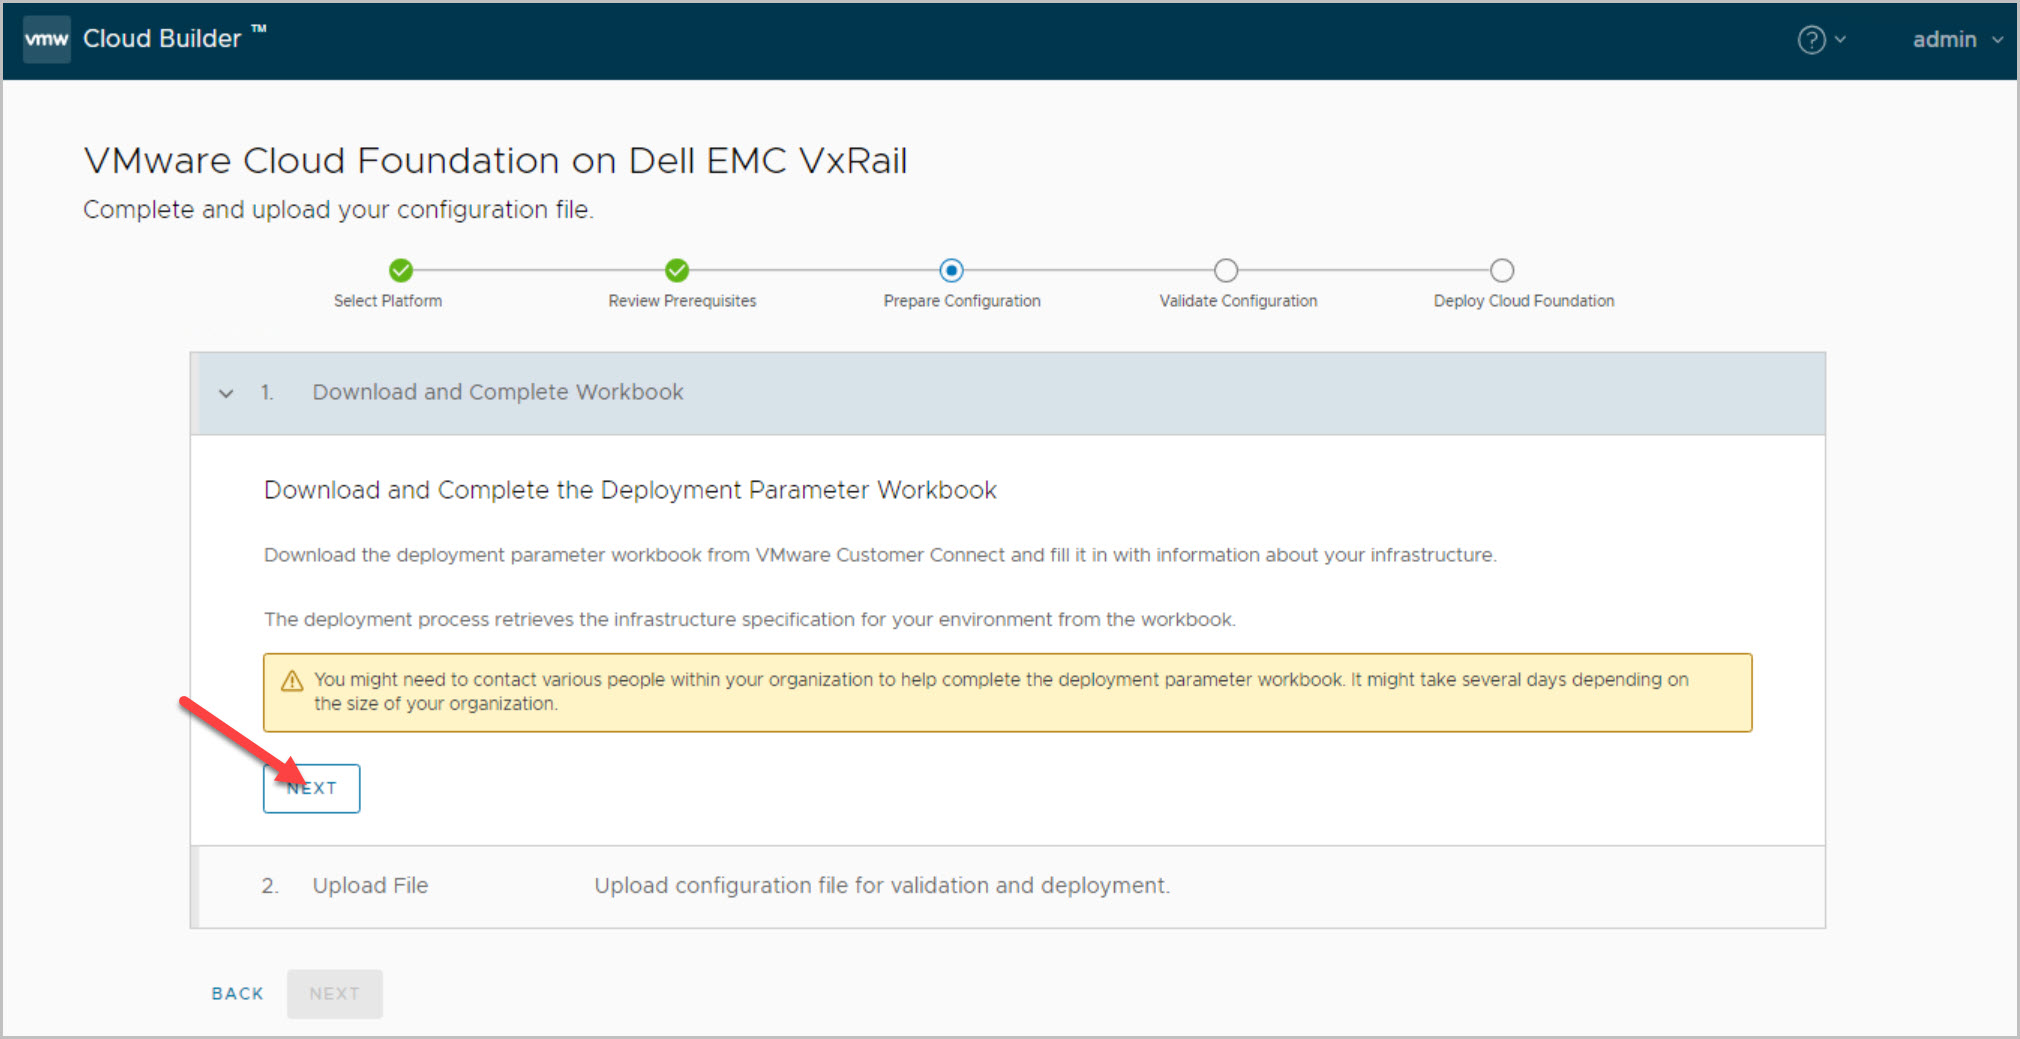Open the help question mark icon
The height and width of the screenshot is (1039, 2020).
point(1811,40)
